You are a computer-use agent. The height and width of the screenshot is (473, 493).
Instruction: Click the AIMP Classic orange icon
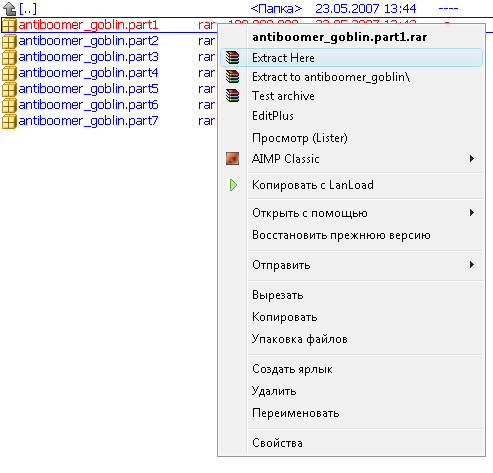tap(232, 159)
